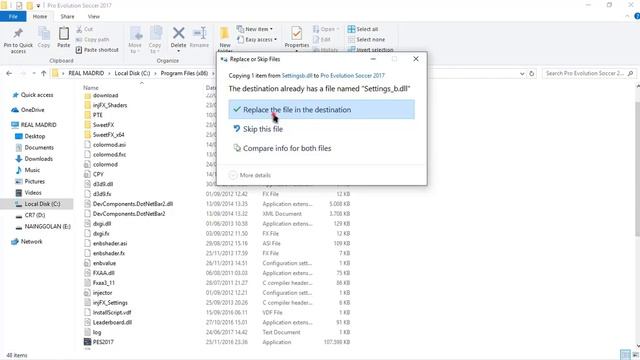Open the address bar history dropdown

522,73
